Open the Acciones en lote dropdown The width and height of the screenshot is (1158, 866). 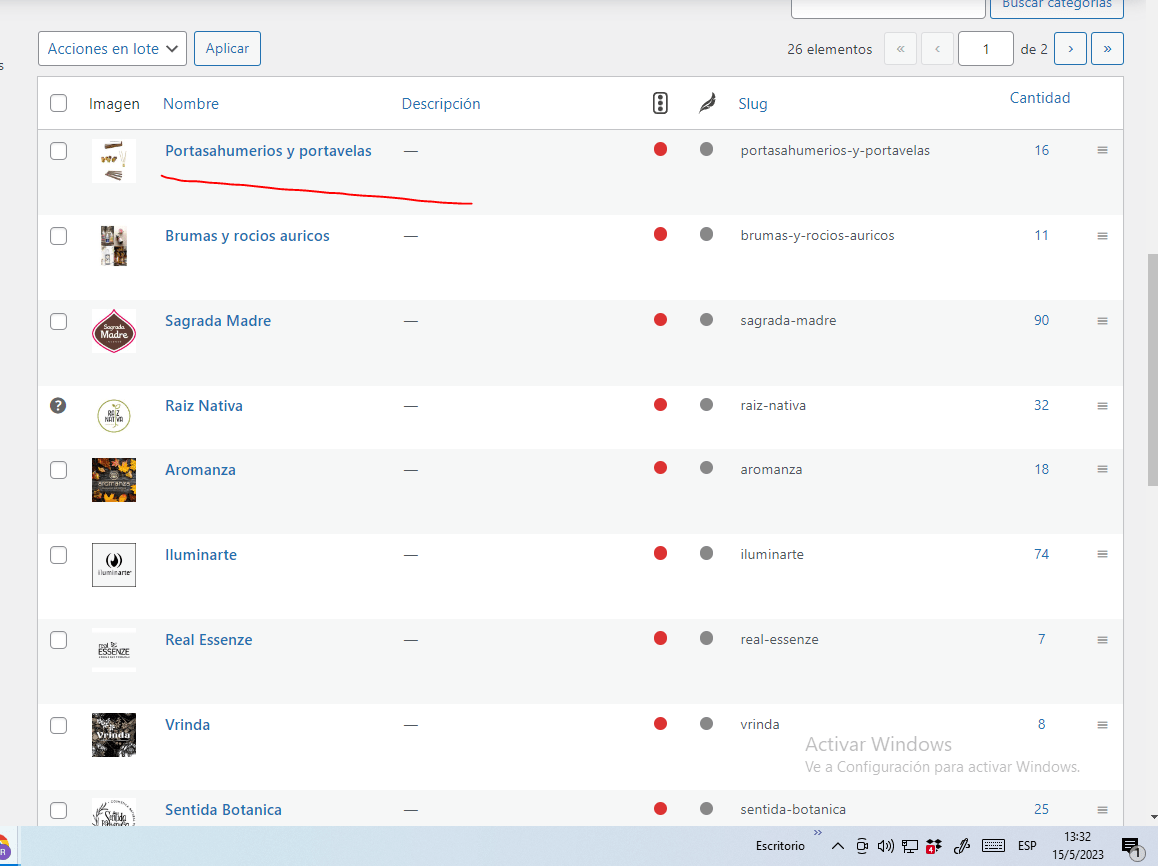point(112,49)
